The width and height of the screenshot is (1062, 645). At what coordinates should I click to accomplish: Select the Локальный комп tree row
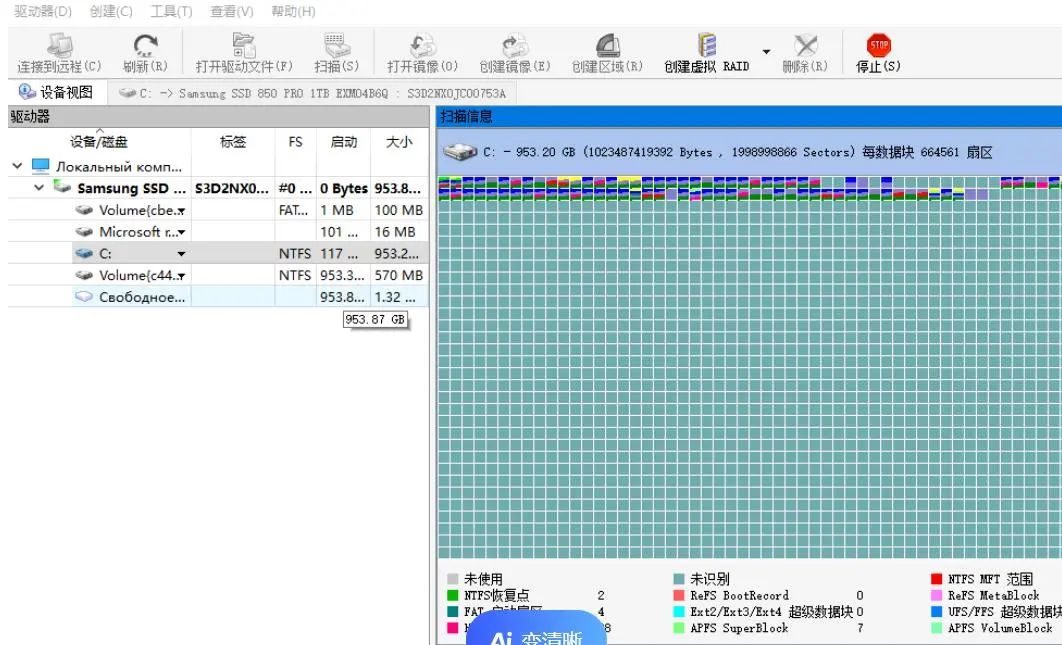pyautogui.click(x=218, y=166)
